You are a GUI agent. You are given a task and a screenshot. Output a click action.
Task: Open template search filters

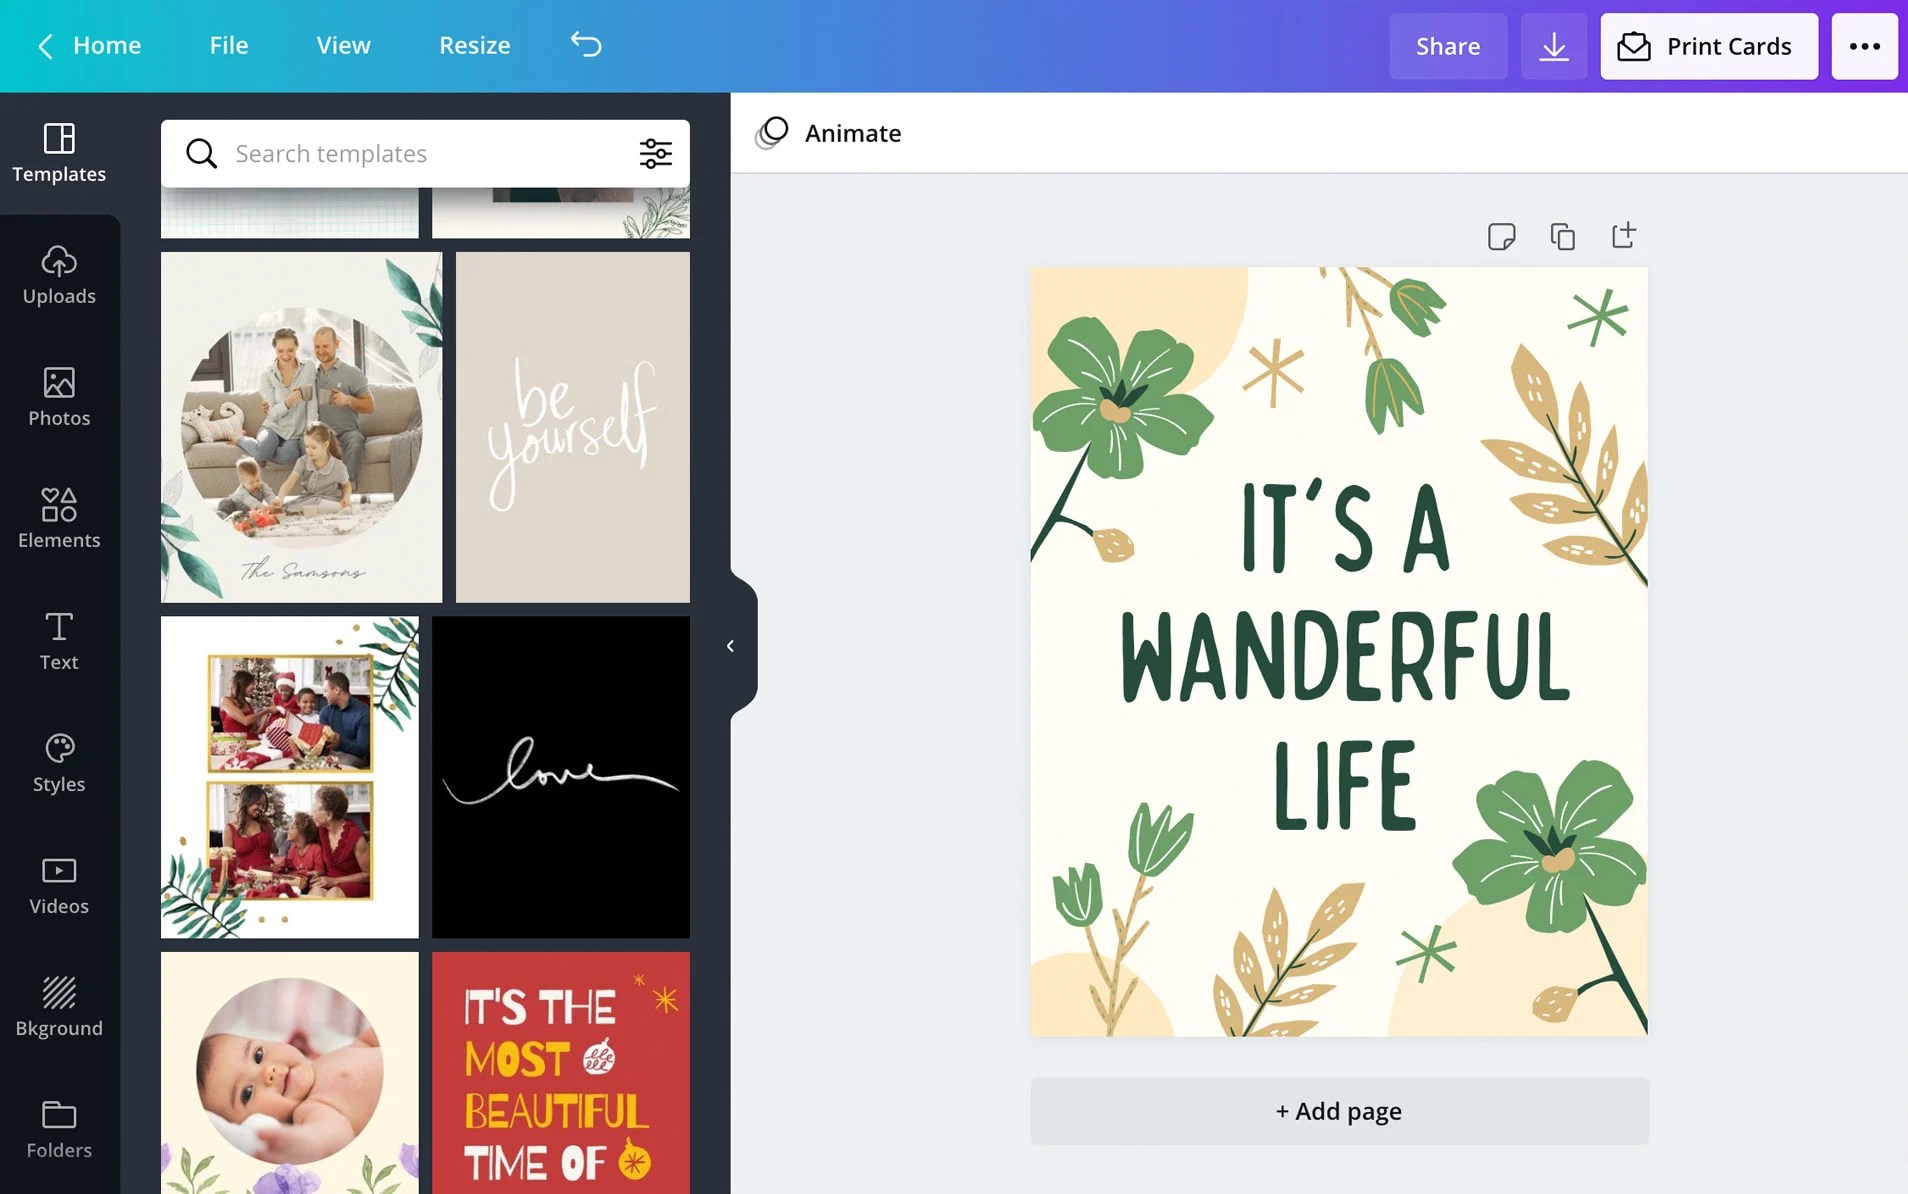(x=655, y=153)
